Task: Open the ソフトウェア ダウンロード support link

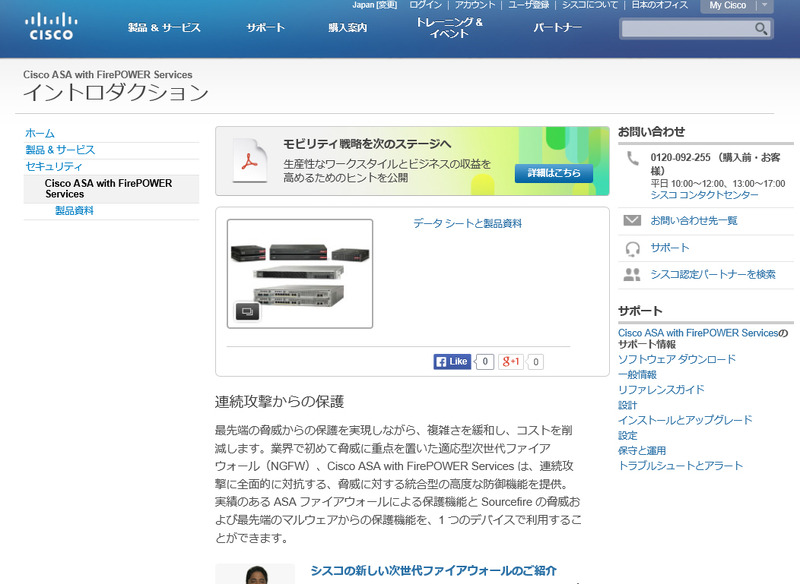Action: [x=676, y=359]
